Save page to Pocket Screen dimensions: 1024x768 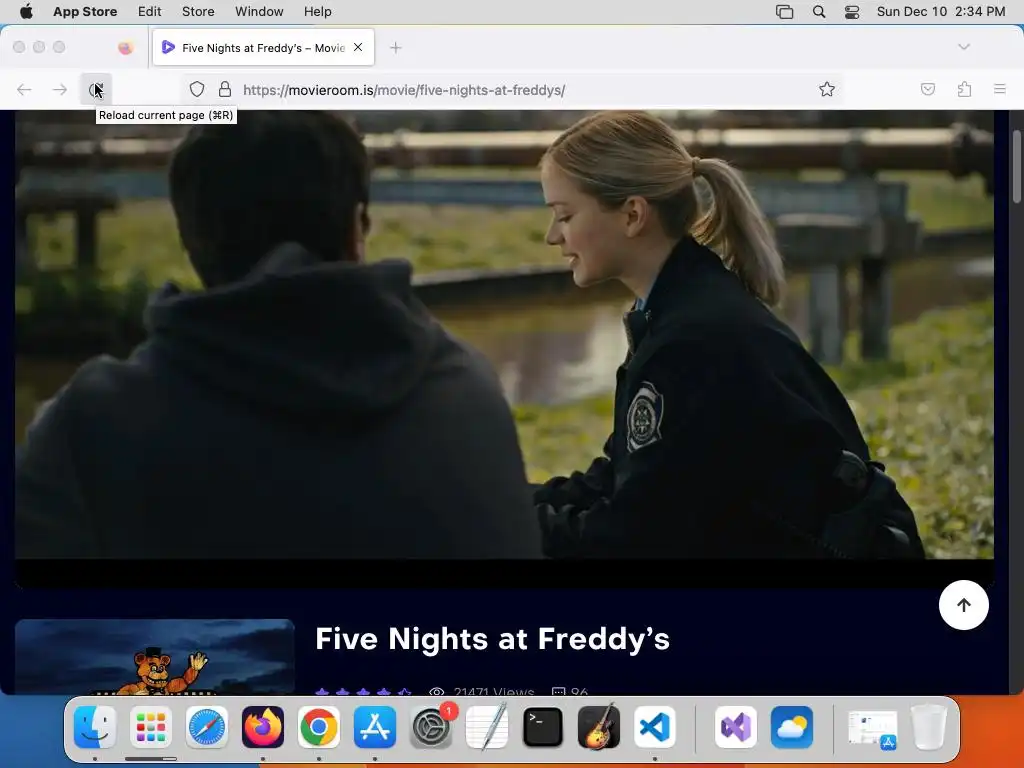coord(927,89)
